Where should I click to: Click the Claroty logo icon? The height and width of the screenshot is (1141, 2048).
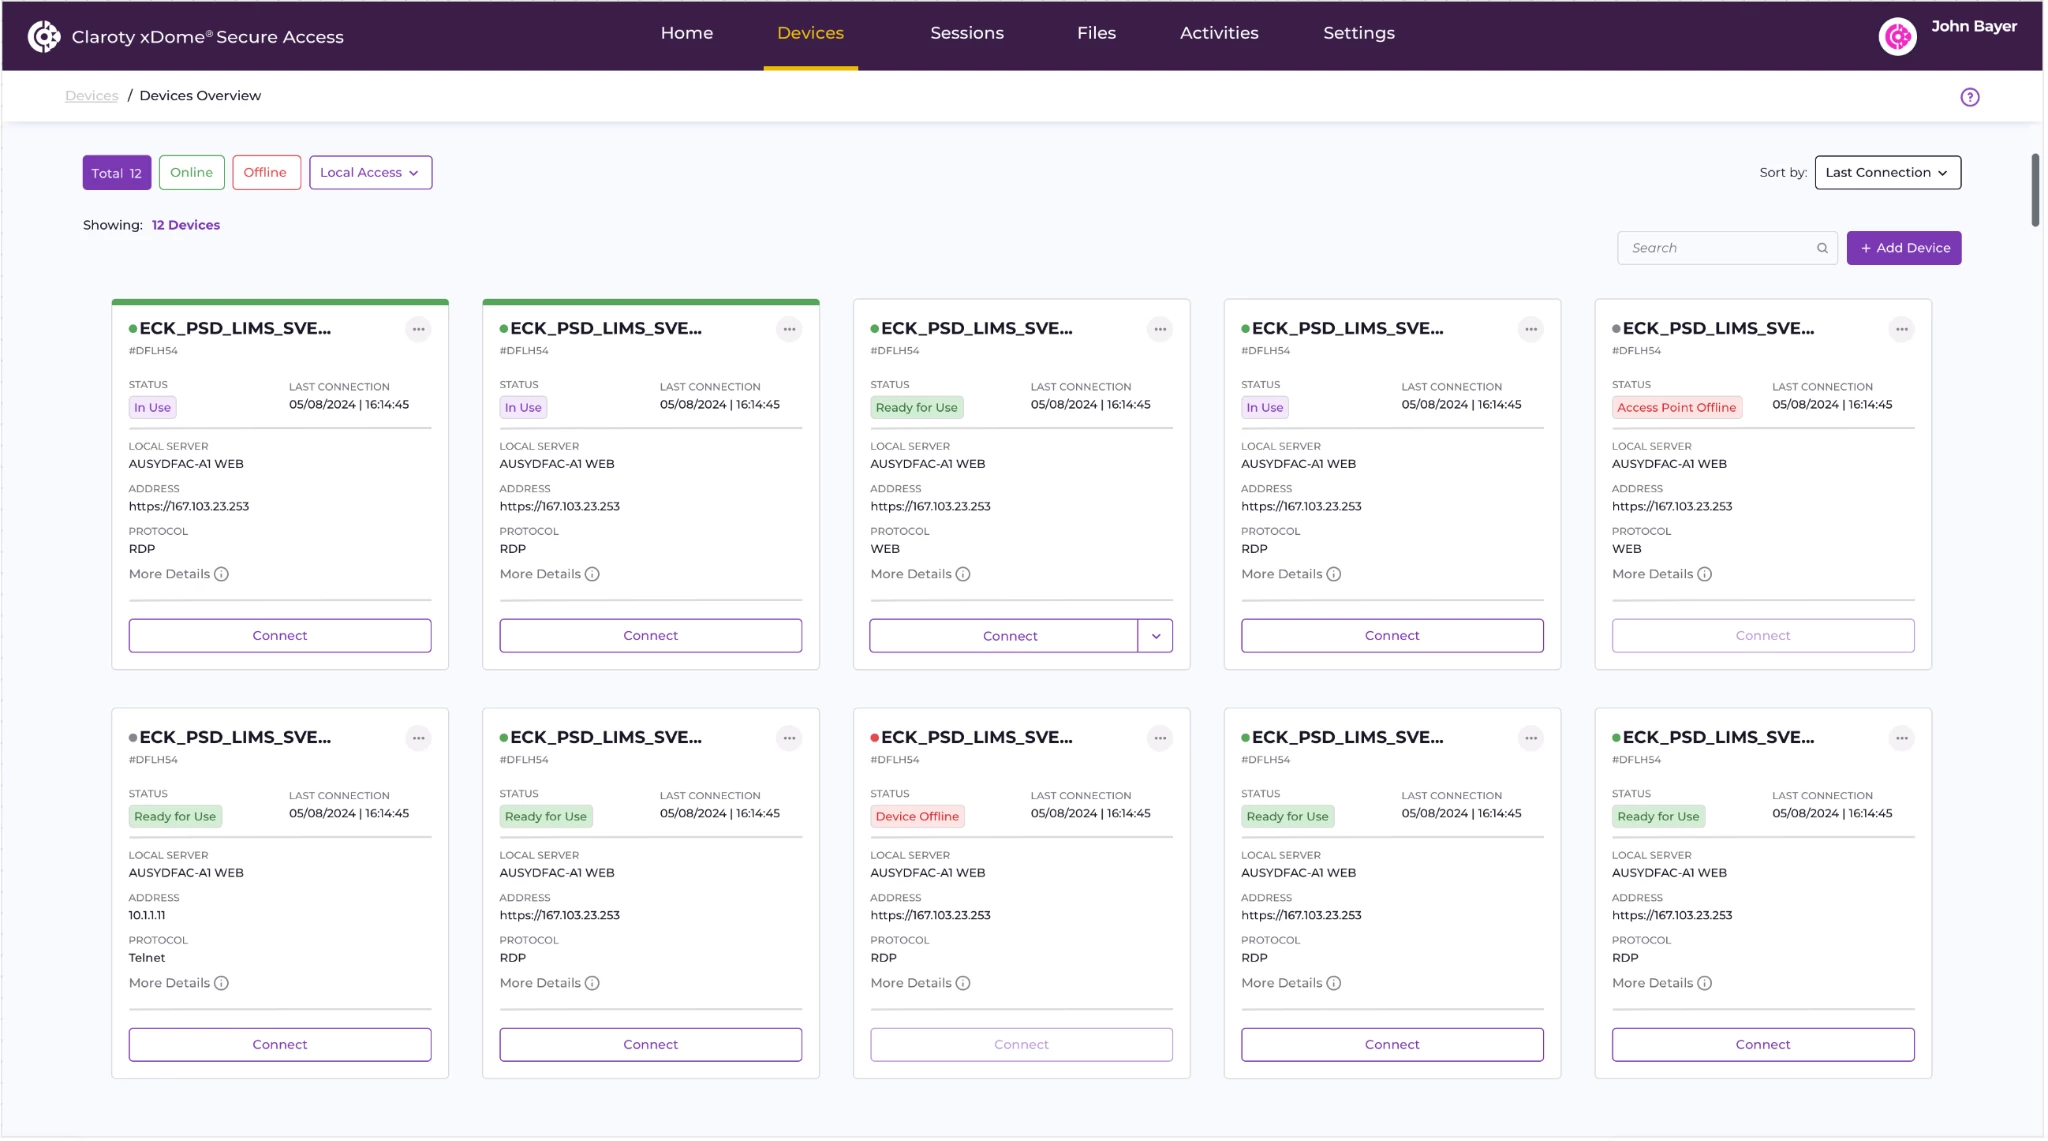(x=44, y=36)
